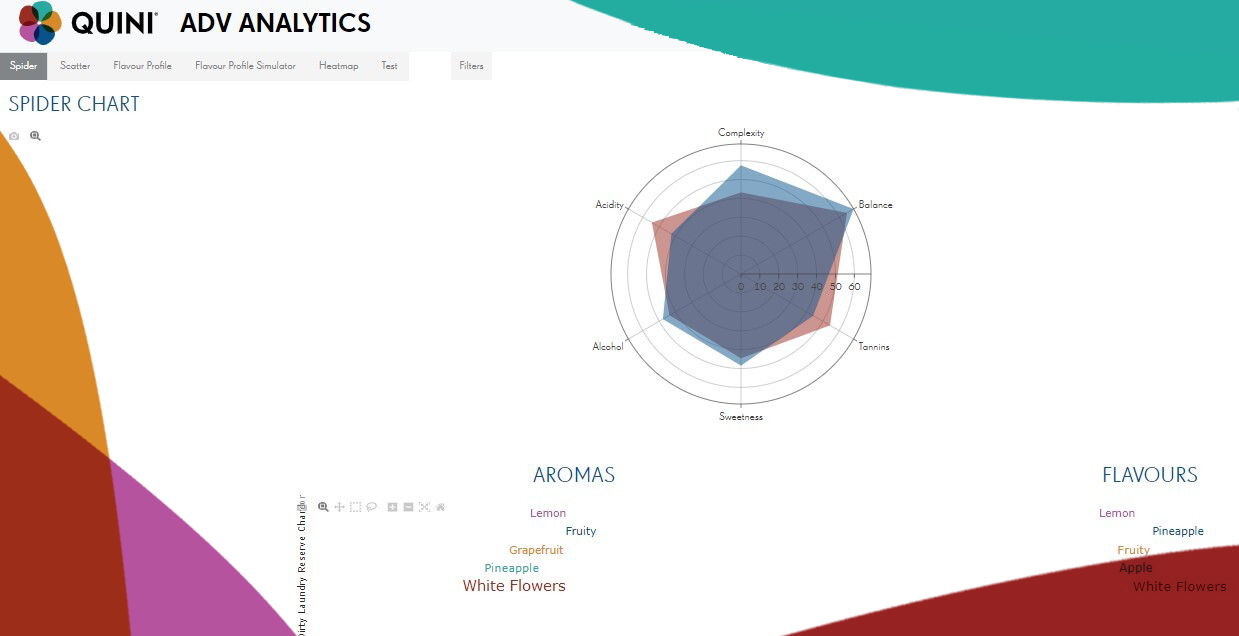Open the Filters panel
The width and height of the screenshot is (1239, 636).
(471, 66)
